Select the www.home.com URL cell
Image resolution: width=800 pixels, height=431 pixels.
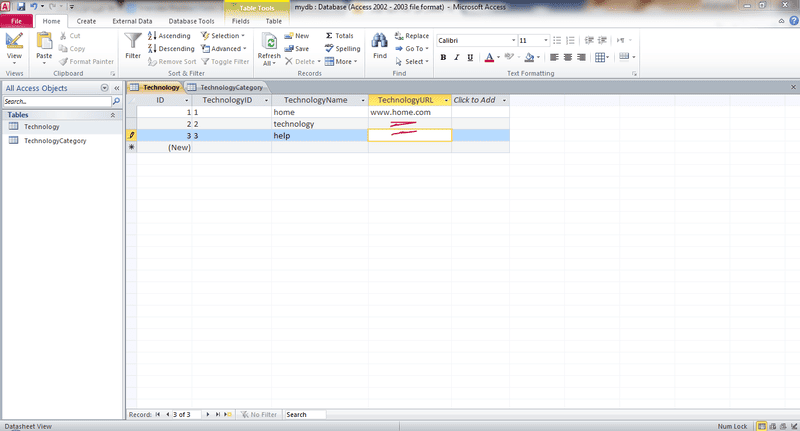coord(410,112)
